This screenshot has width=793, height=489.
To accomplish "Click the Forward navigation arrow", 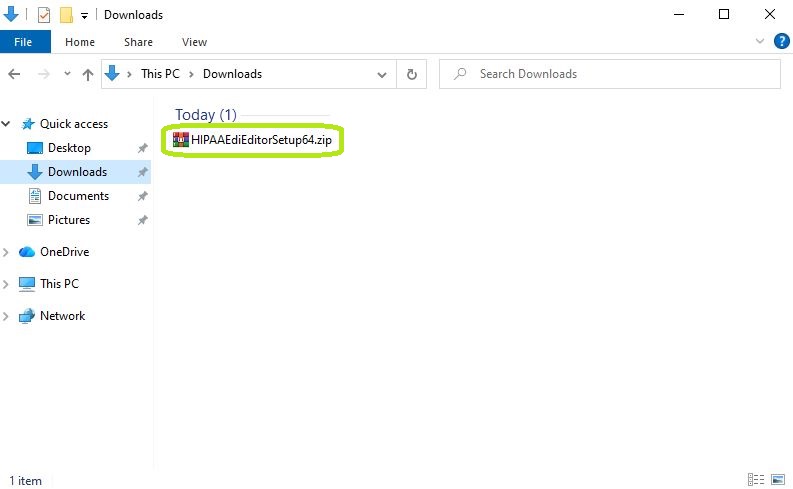I will coord(45,74).
